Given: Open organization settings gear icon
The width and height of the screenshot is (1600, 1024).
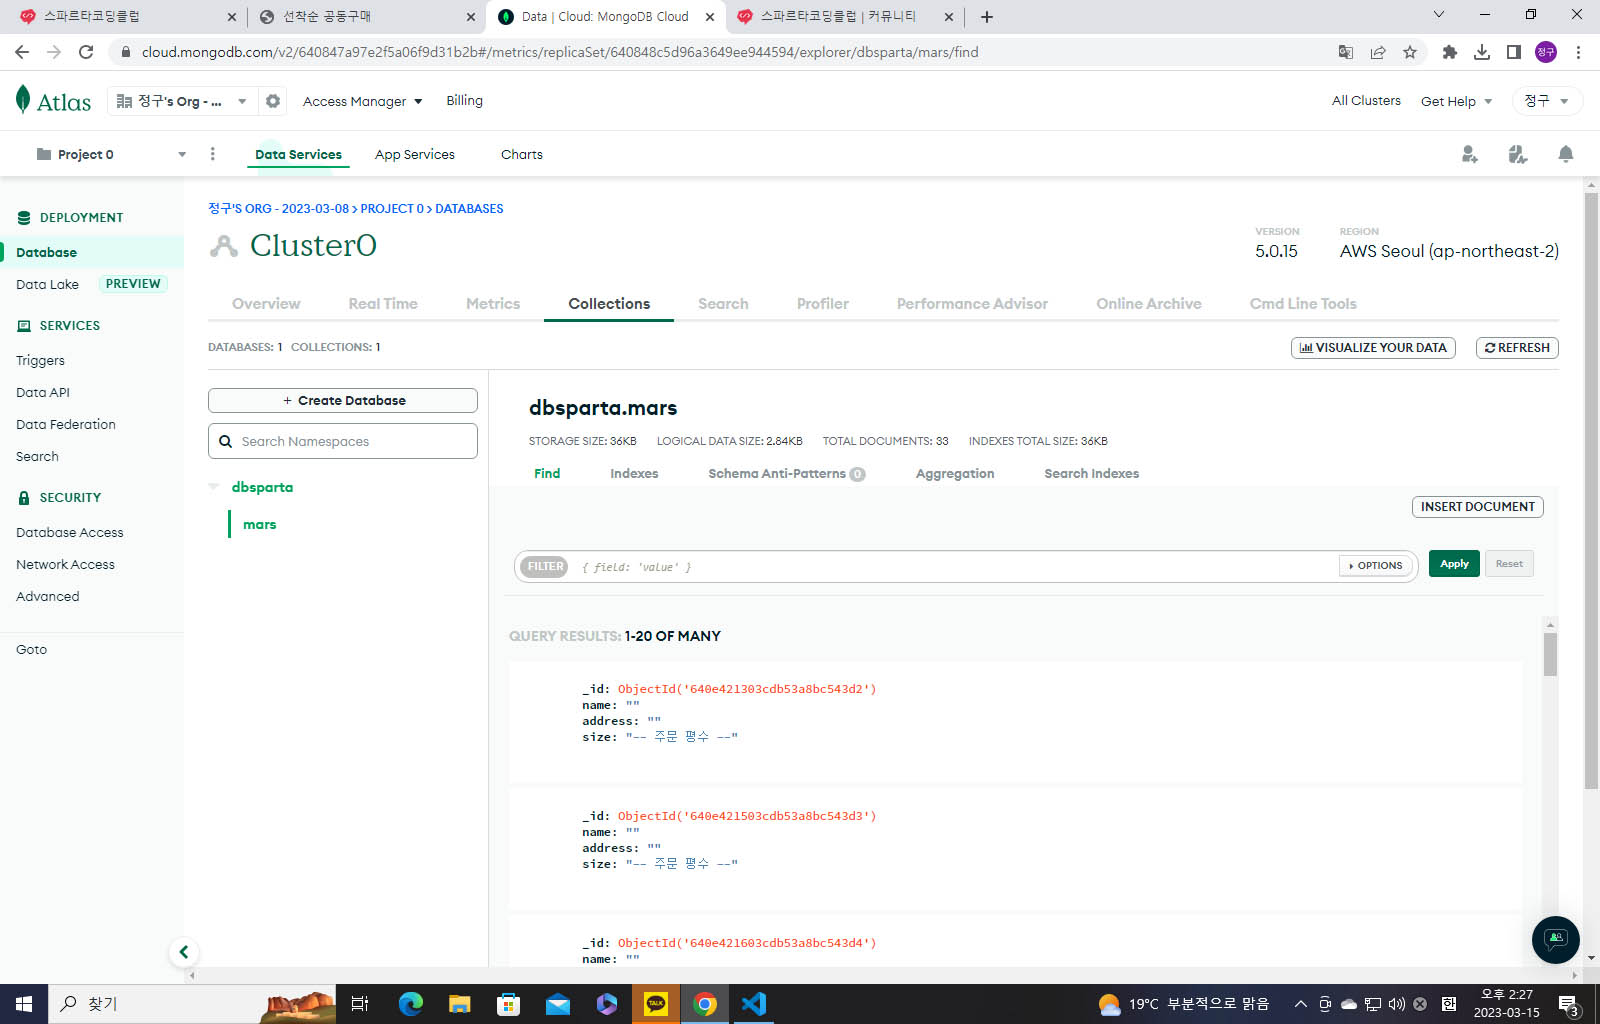Looking at the screenshot, I should coord(272,101).
